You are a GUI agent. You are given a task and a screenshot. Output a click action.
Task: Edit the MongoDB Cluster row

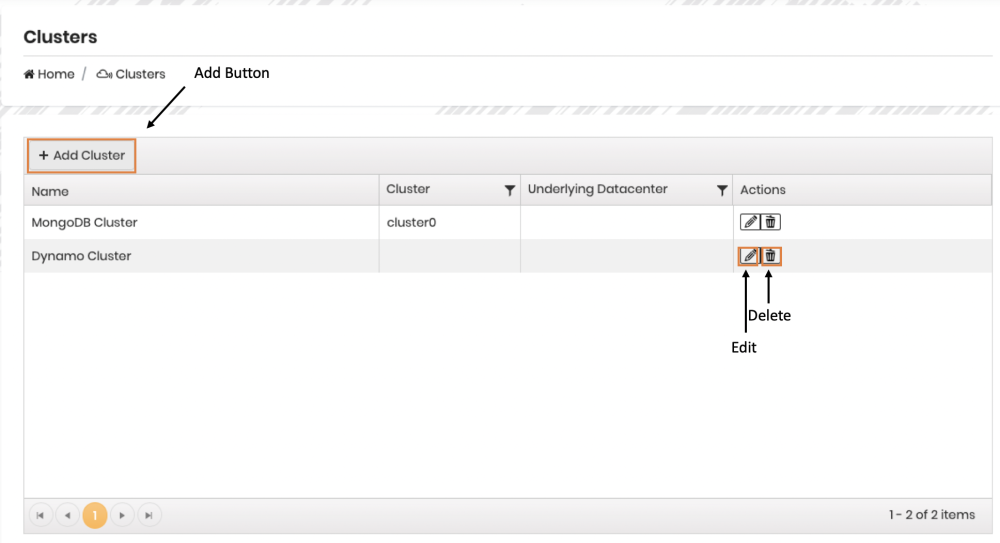(749, 222)
